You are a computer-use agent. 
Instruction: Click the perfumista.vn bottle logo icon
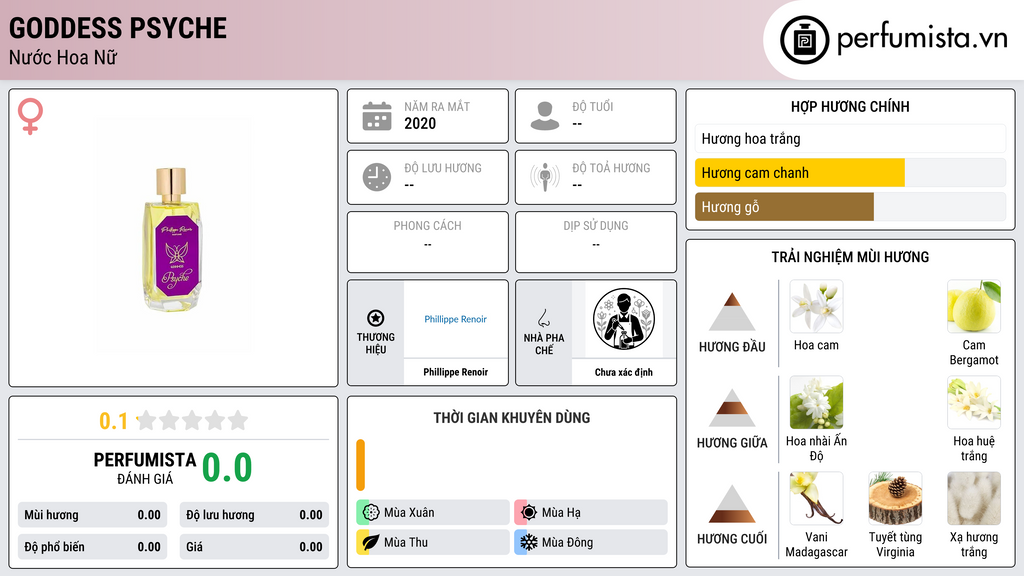pyautogui.click(x=804, y=40)
